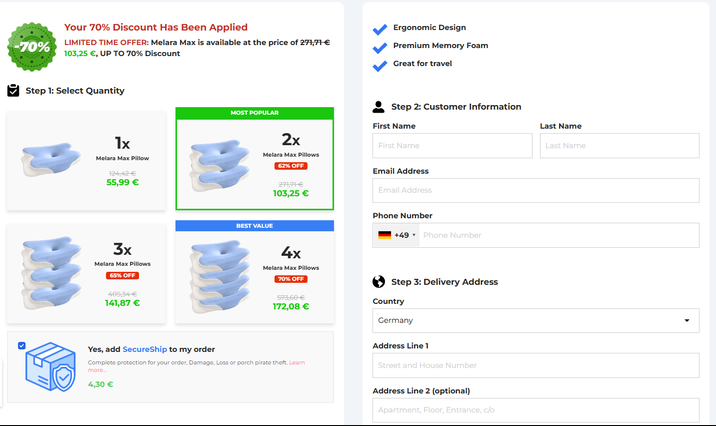Click the SecureShip blue text link
716x426 pixels.
pos(145,349)
